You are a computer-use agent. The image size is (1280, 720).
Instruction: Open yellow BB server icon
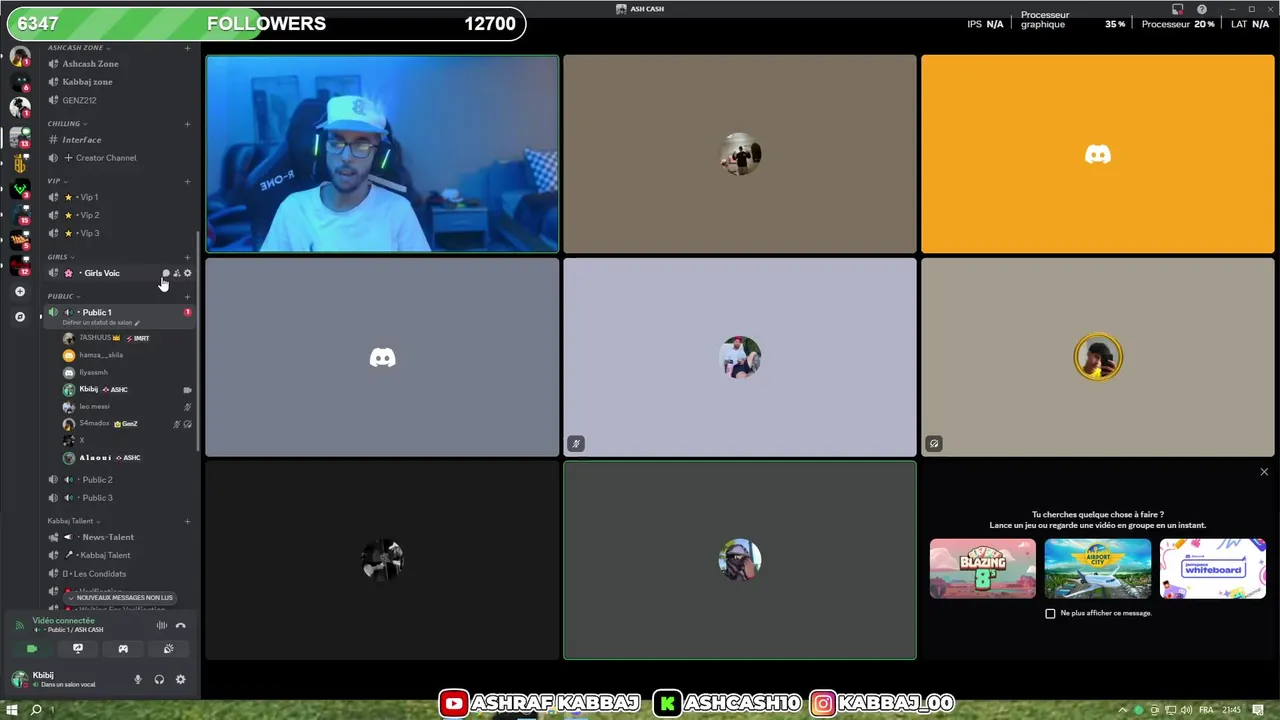coord(20,162)
